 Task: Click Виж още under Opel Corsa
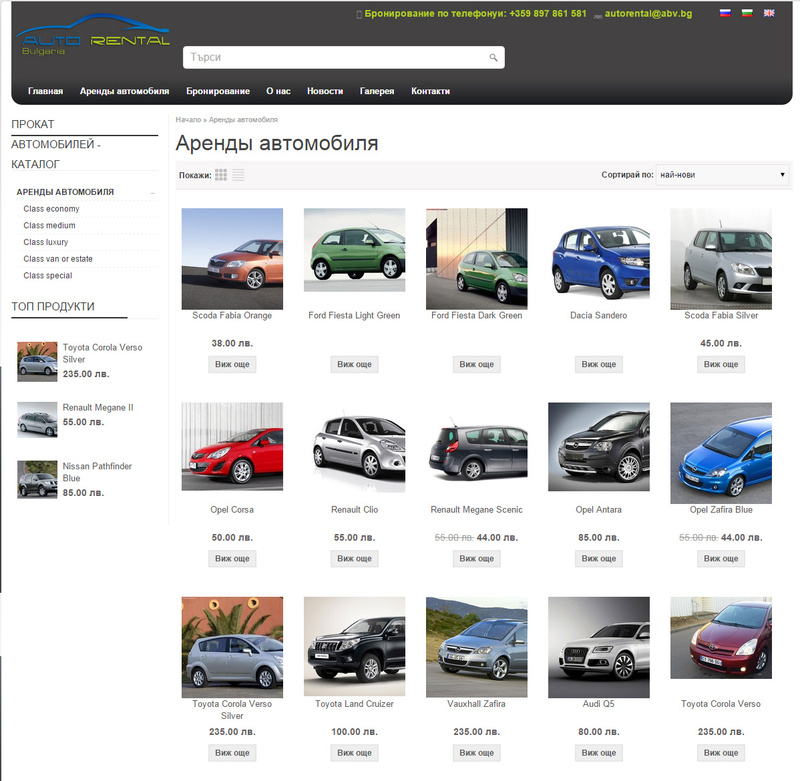(232, 559)
